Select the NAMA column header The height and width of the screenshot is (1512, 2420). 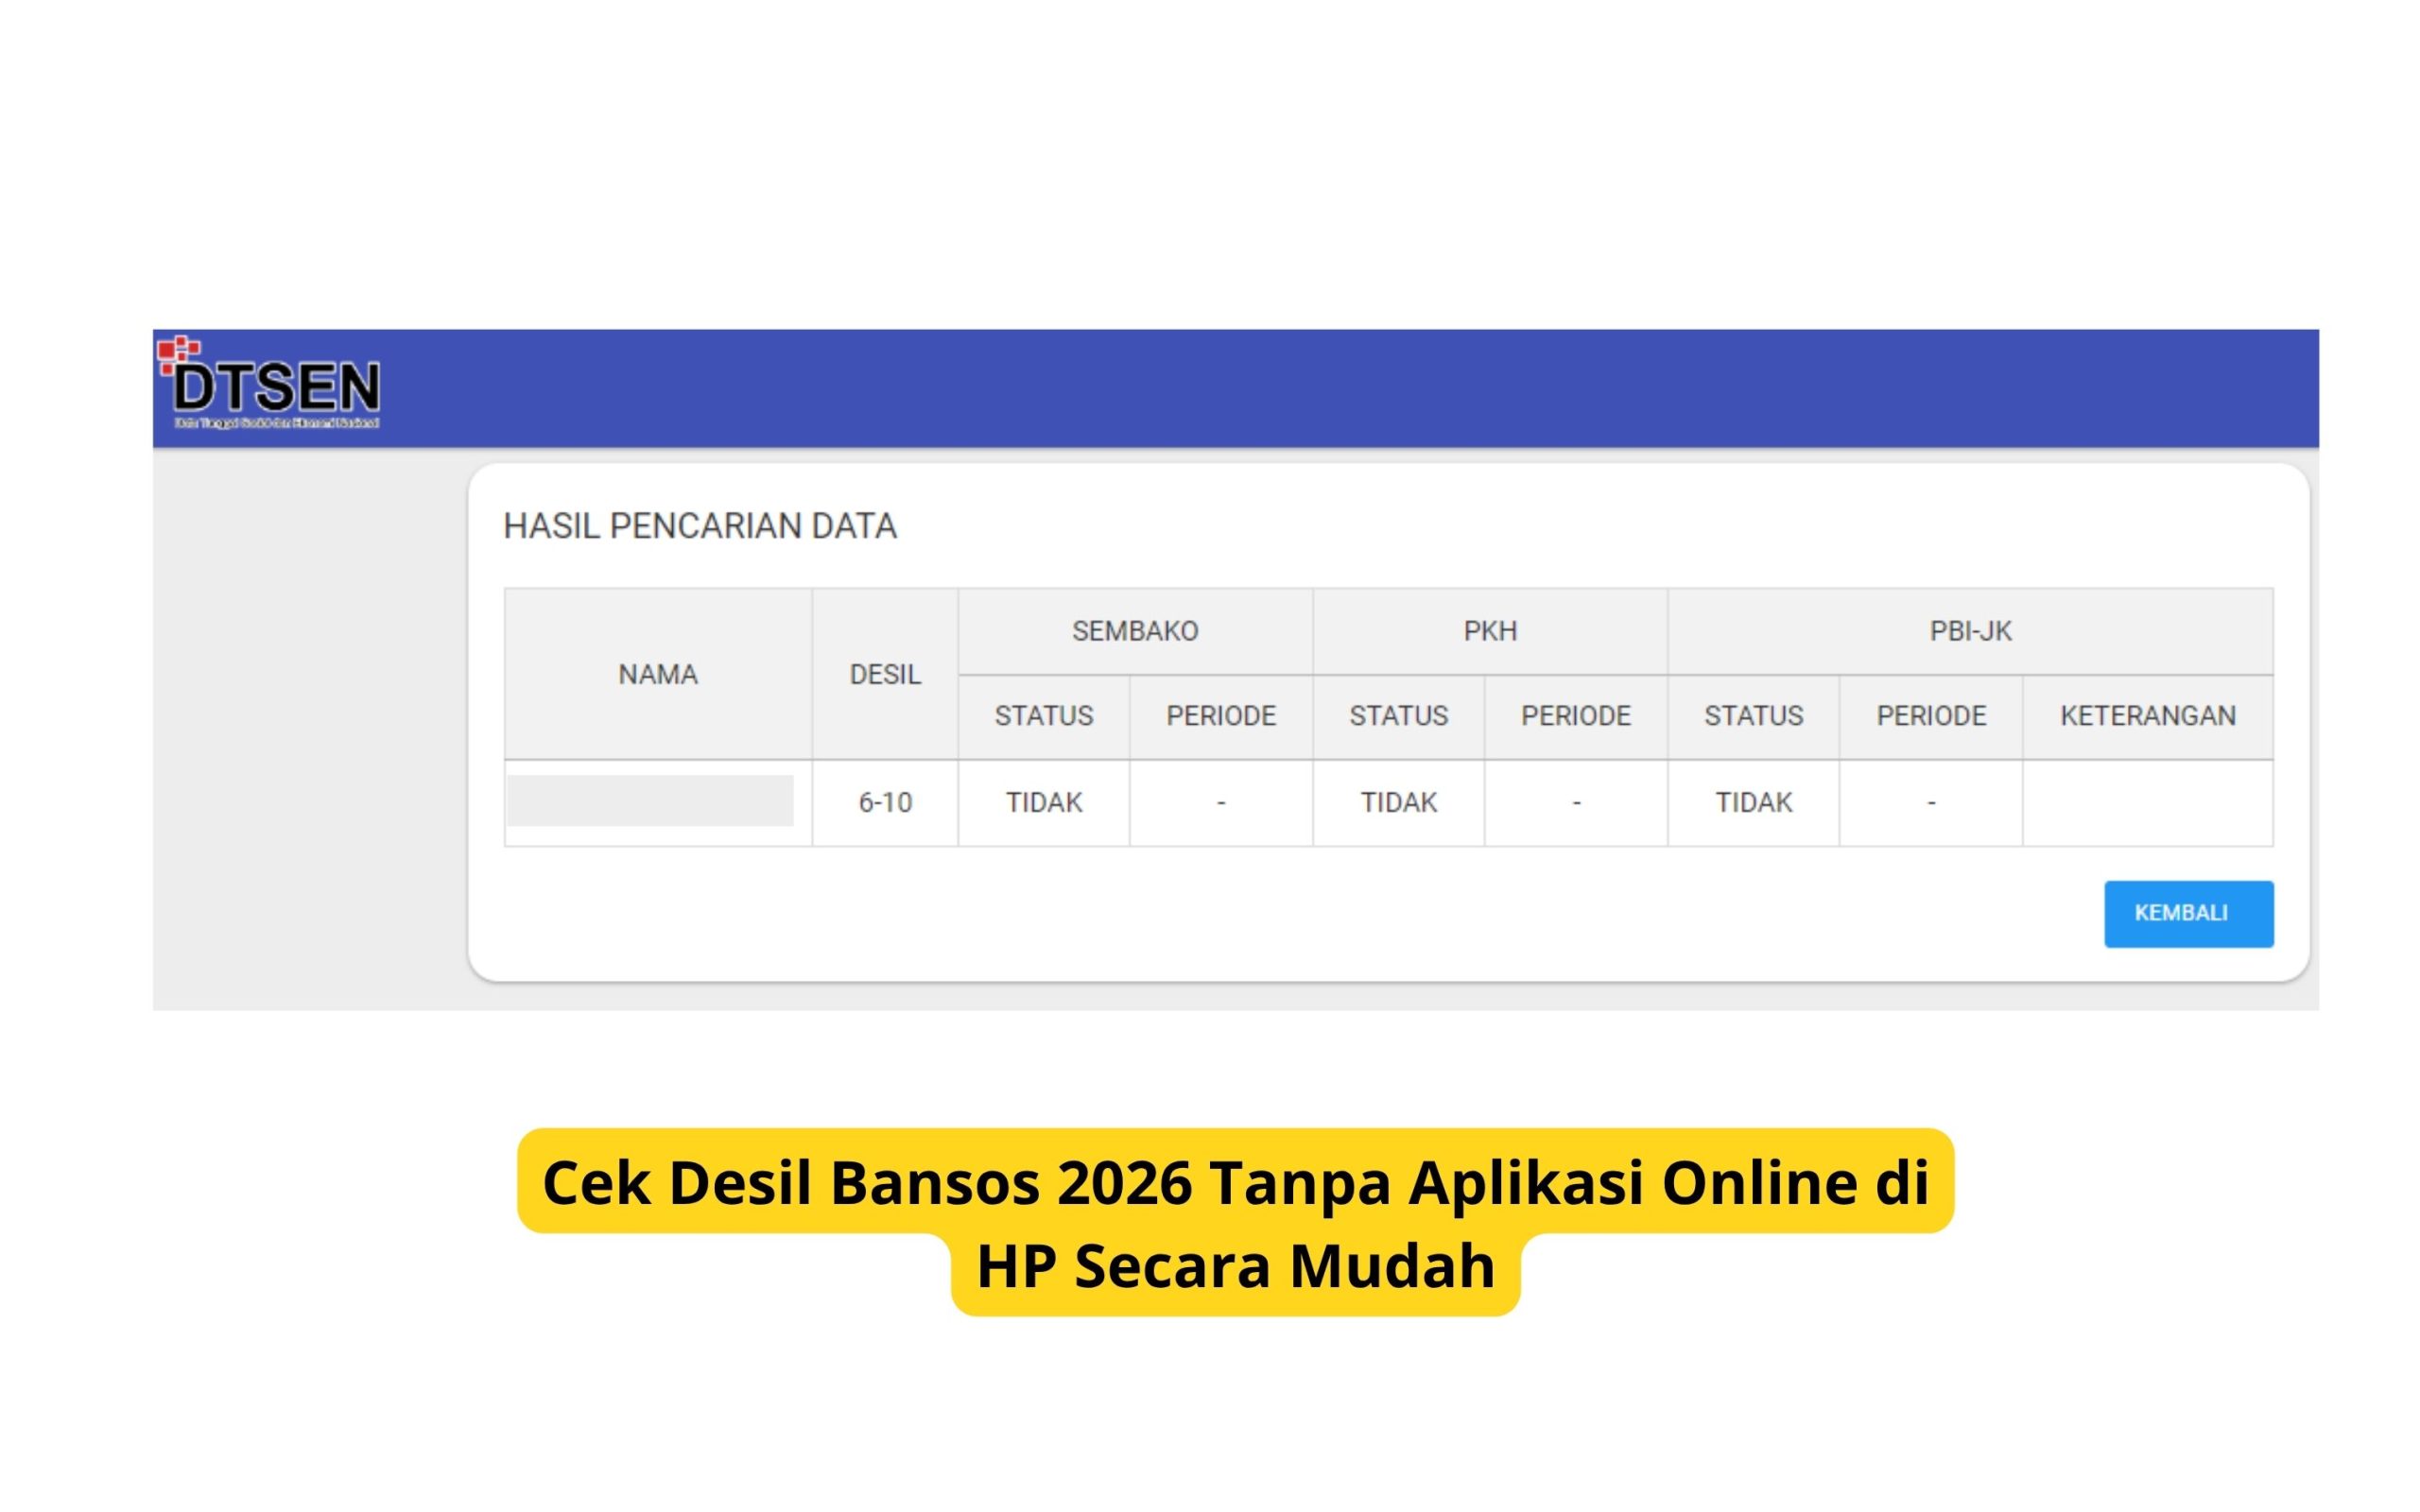[x=658, y=674]
